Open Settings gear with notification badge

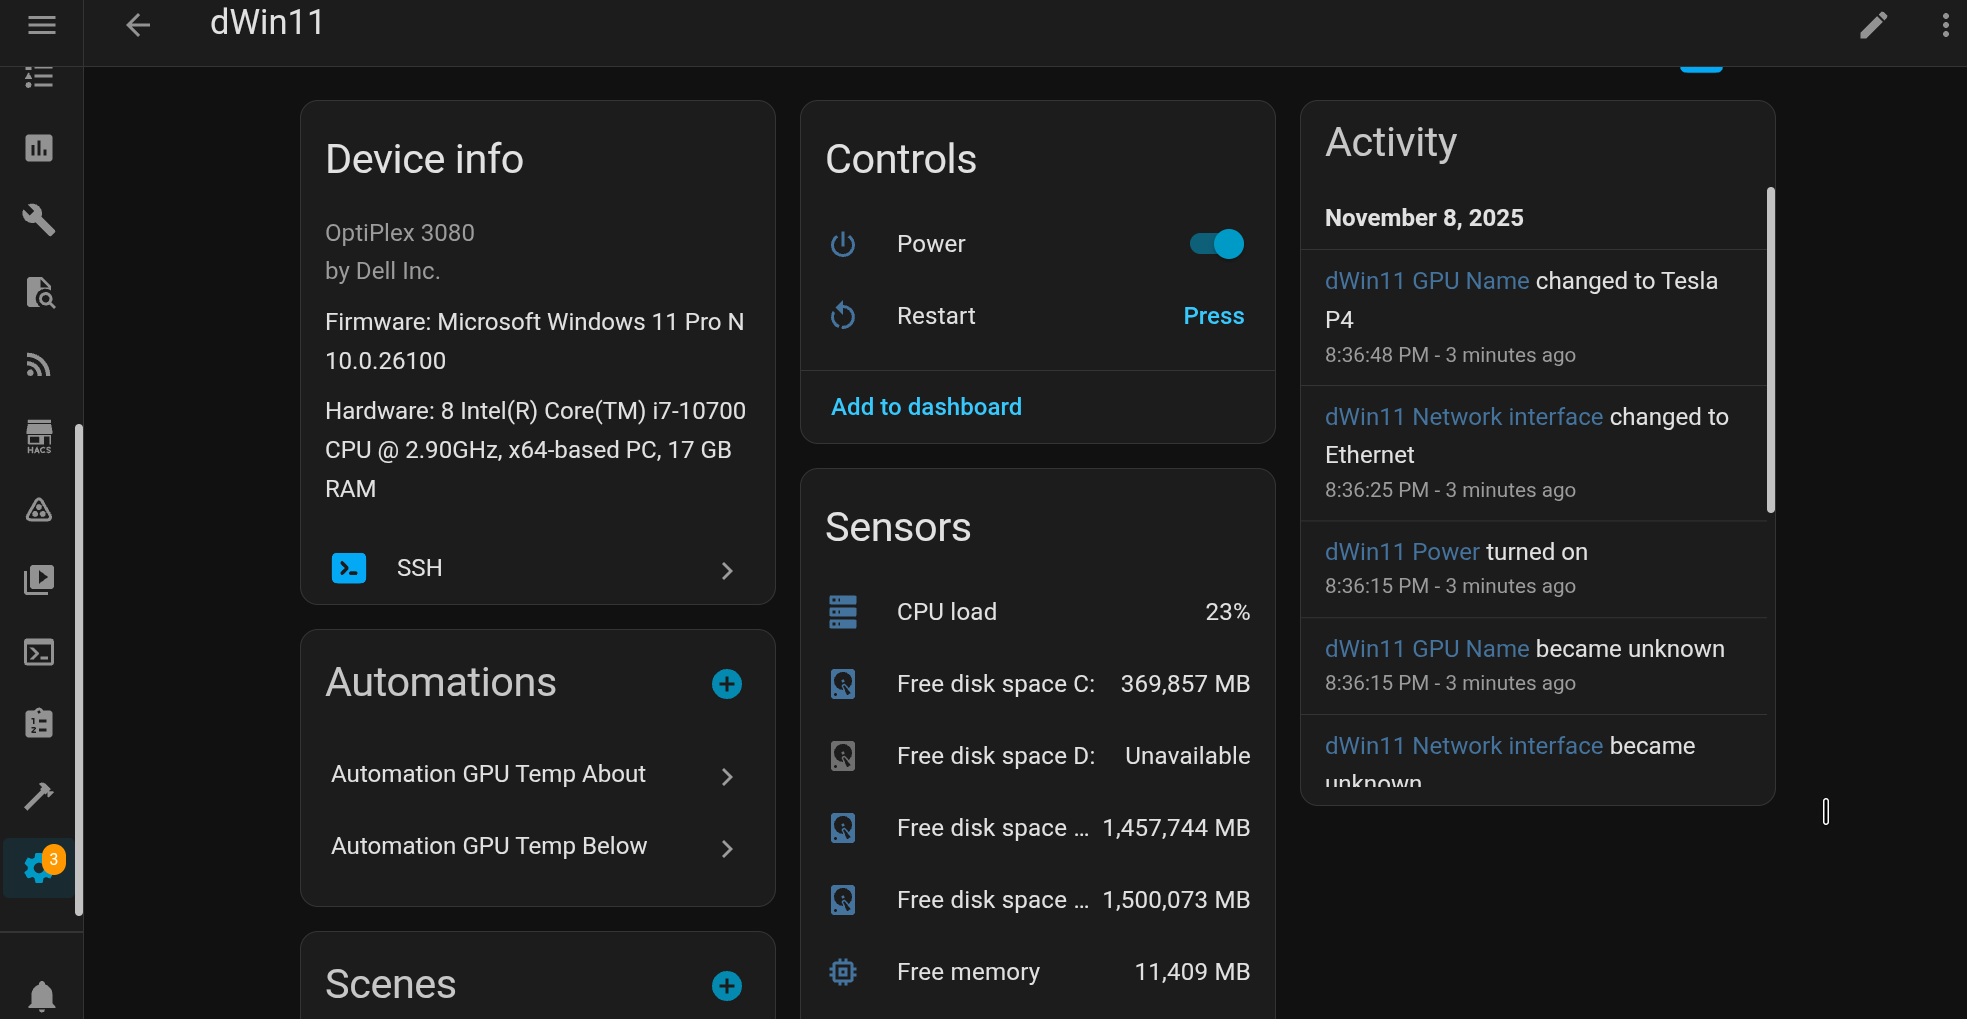[x=40, y=867]
